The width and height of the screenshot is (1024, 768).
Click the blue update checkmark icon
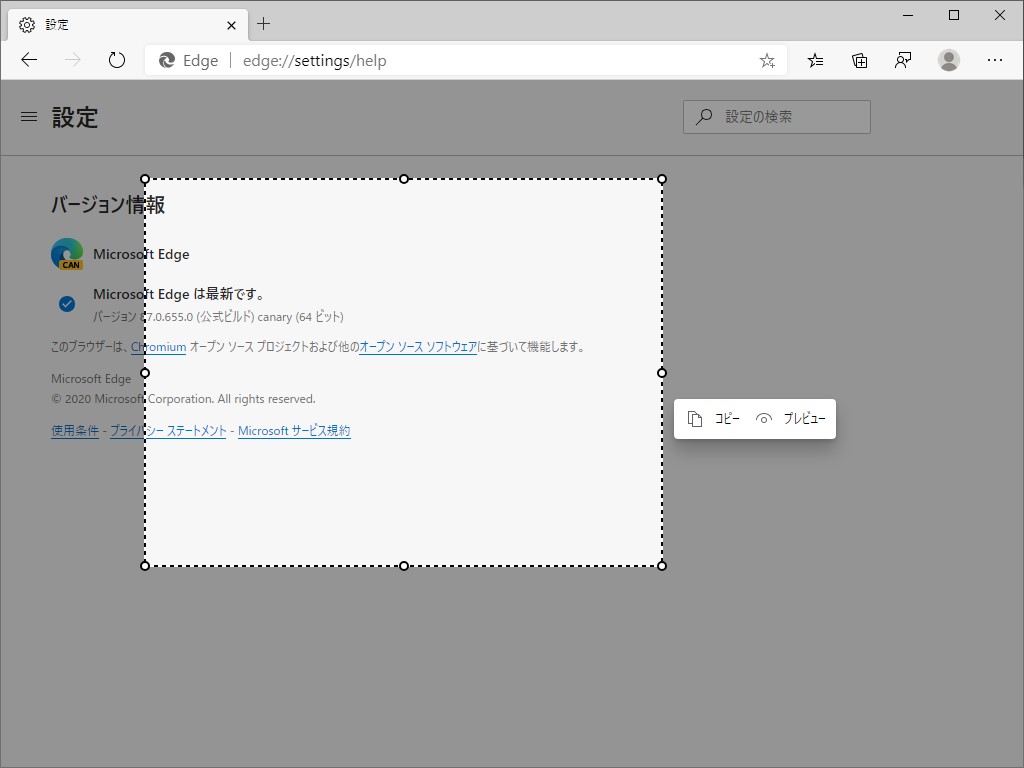click(67, 304)
